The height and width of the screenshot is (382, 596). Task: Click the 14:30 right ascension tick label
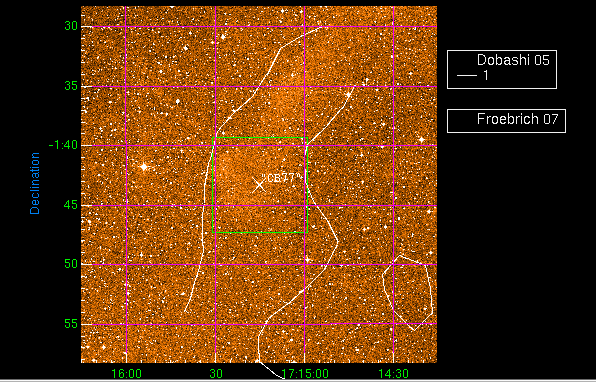[393, 374]
